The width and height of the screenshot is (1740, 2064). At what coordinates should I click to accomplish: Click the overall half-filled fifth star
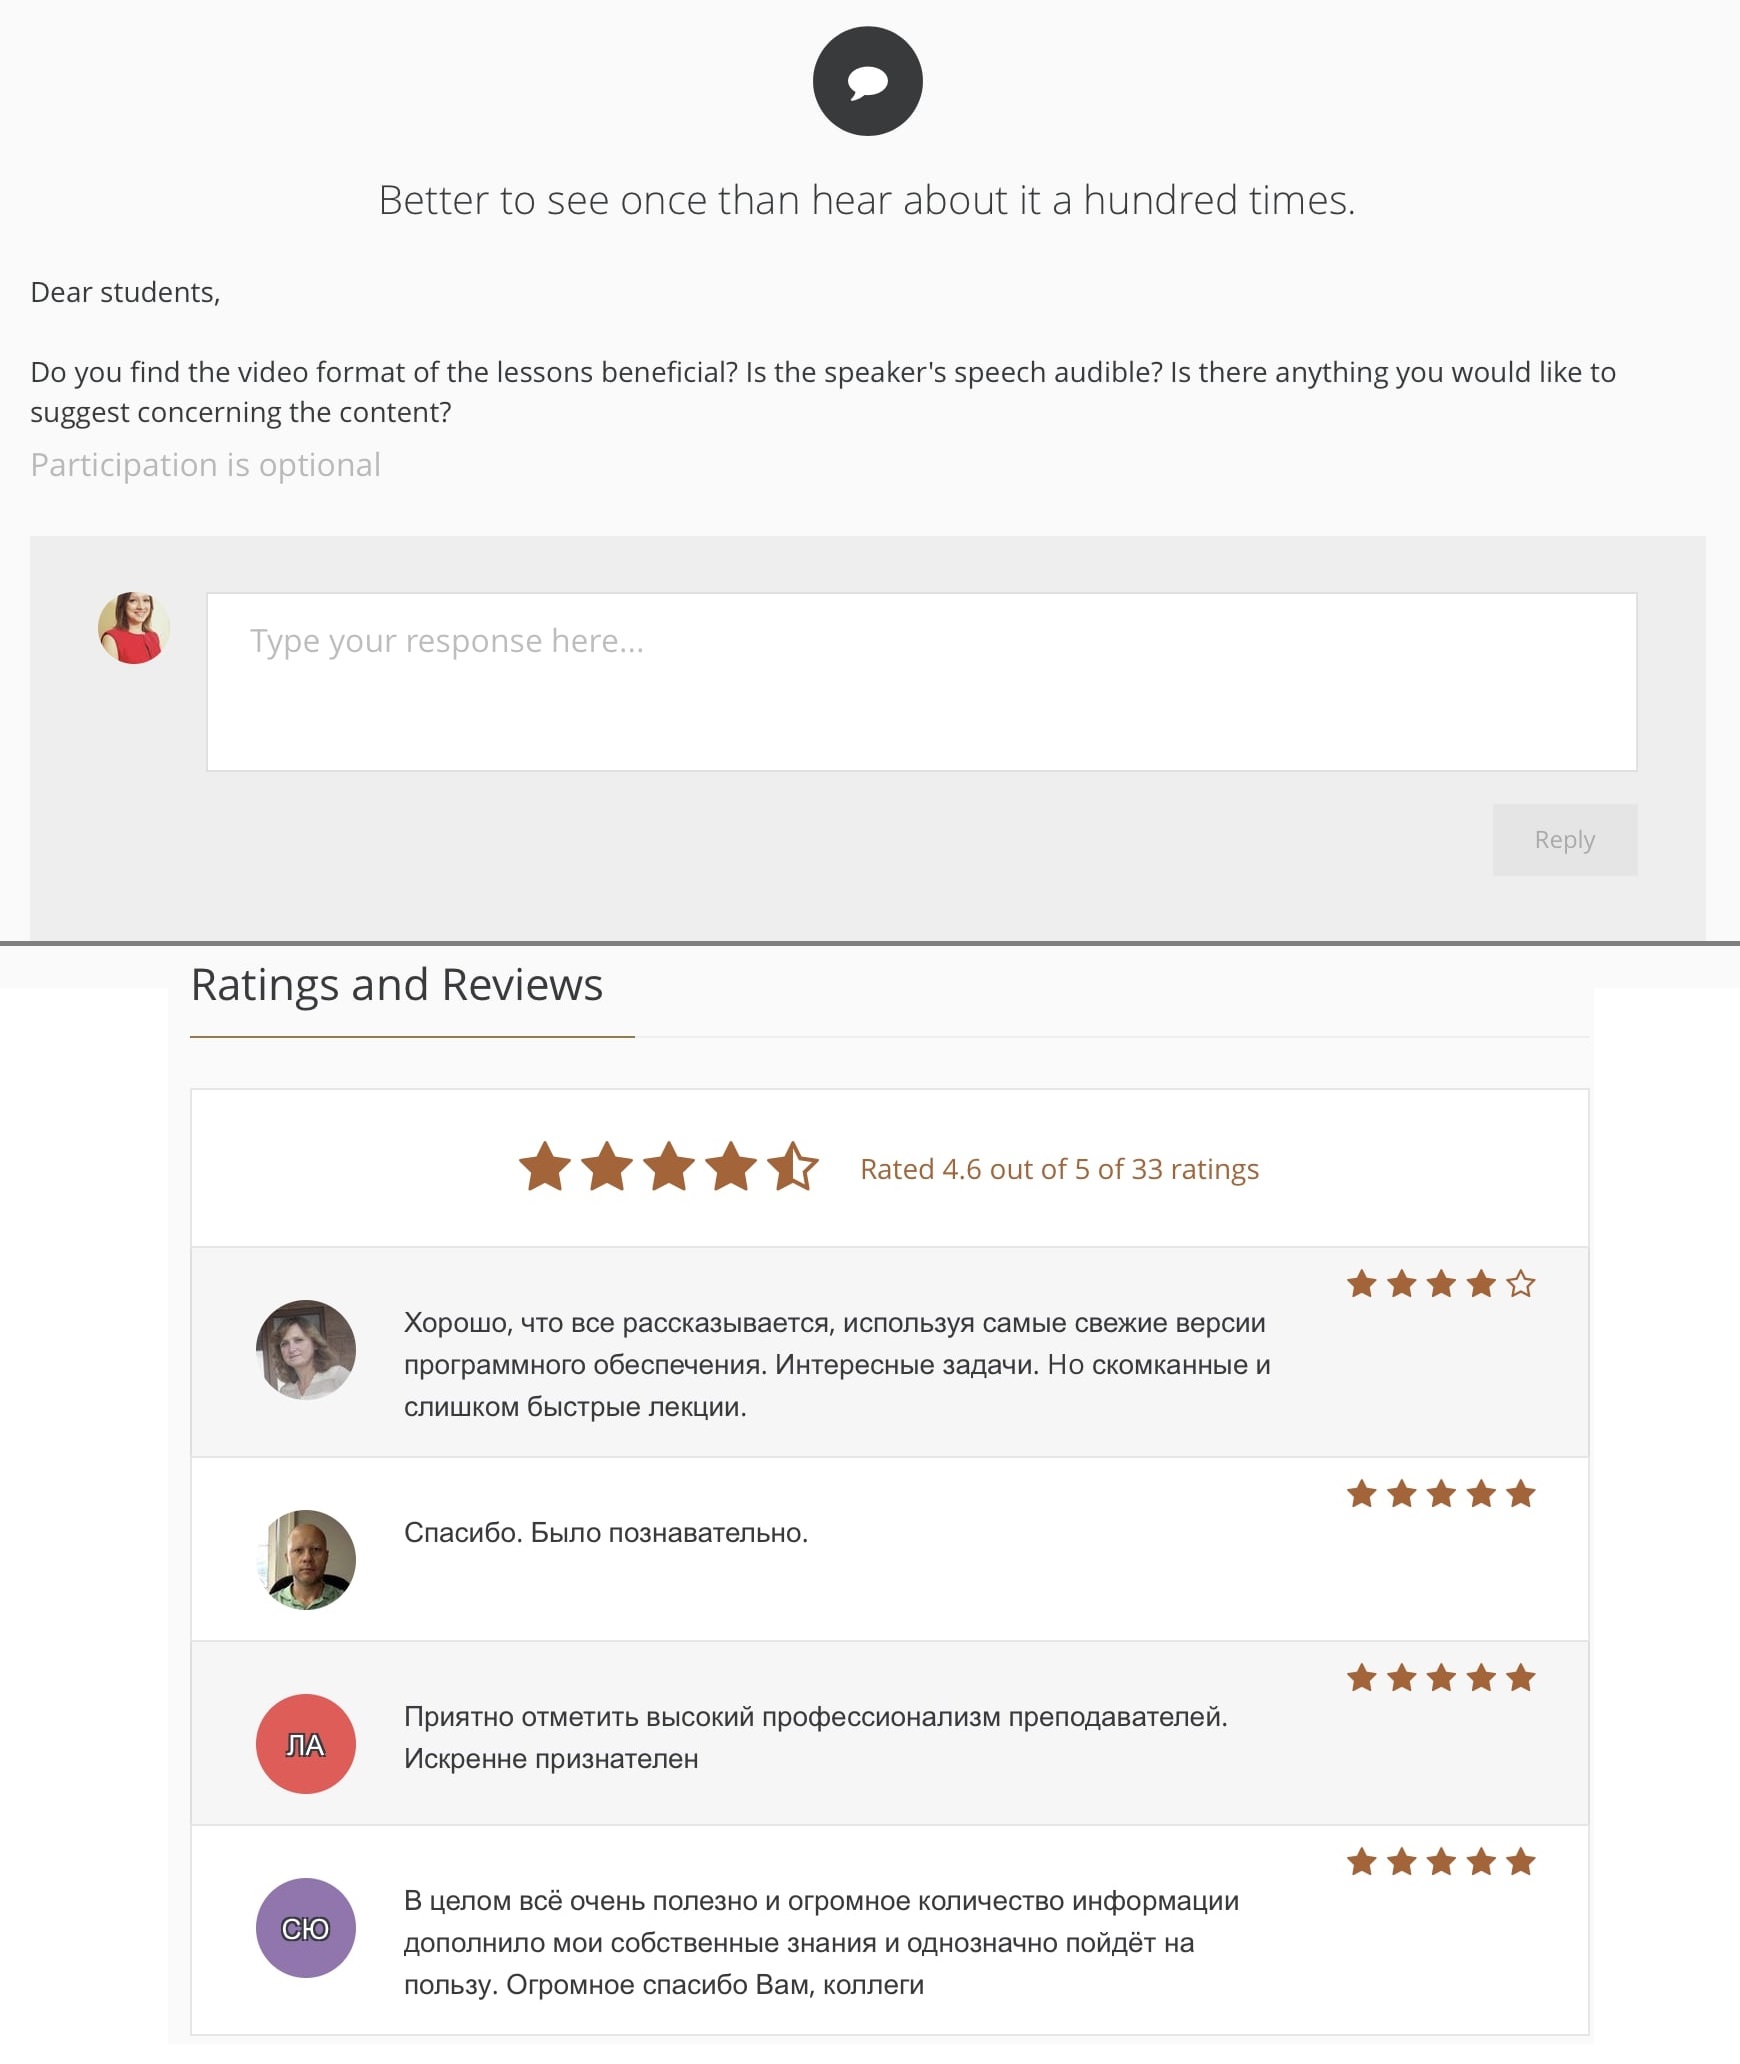point(793,1167)
